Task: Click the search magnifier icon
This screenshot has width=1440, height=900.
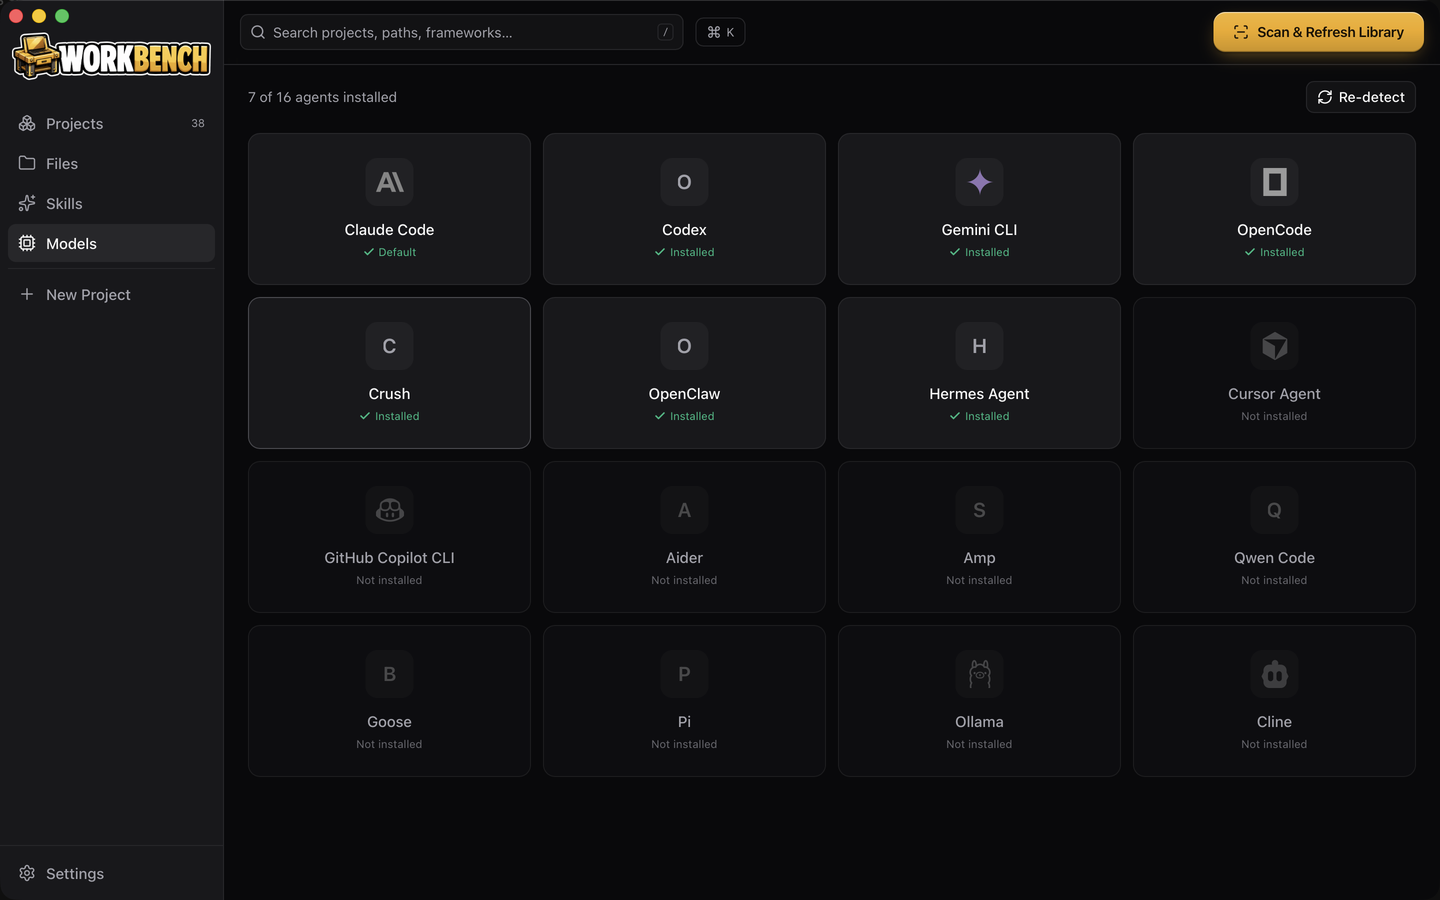Action: click(x=258, y=32)
